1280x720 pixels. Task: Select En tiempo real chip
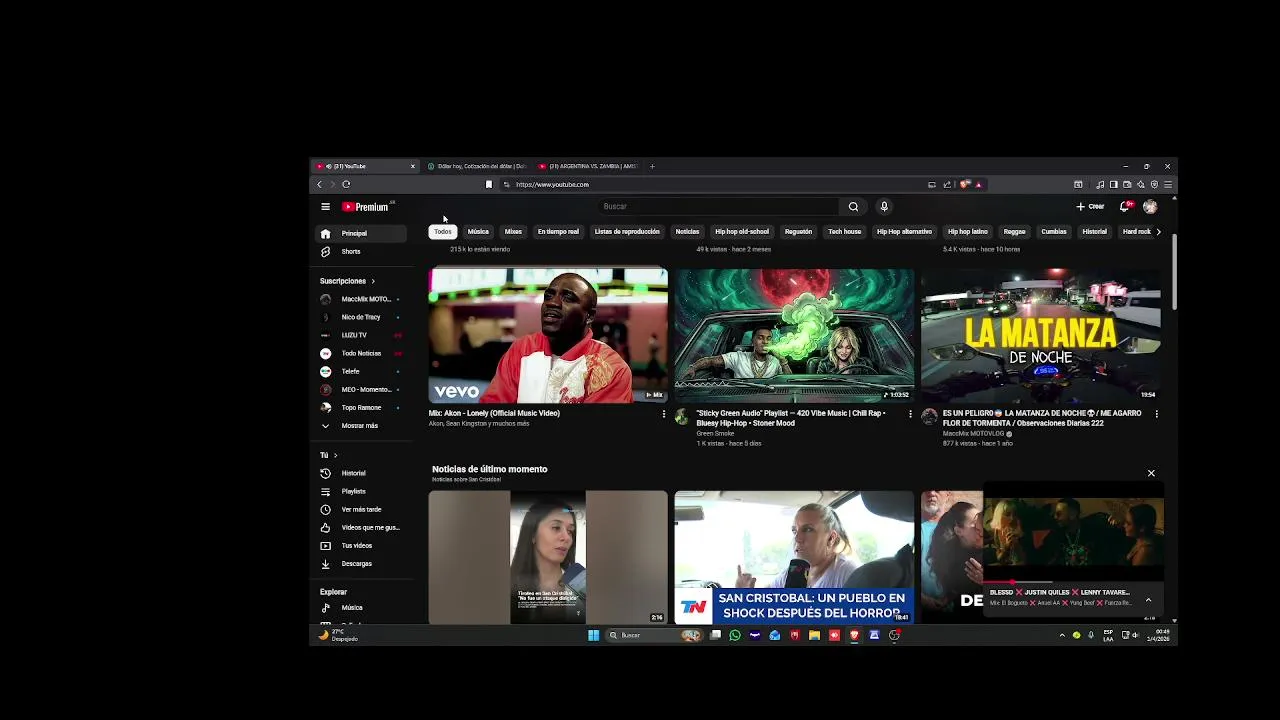coord(558,232)
